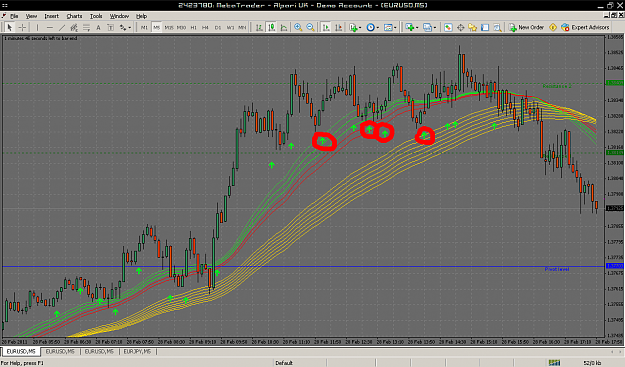Open the Help menu

click(142, 16)
